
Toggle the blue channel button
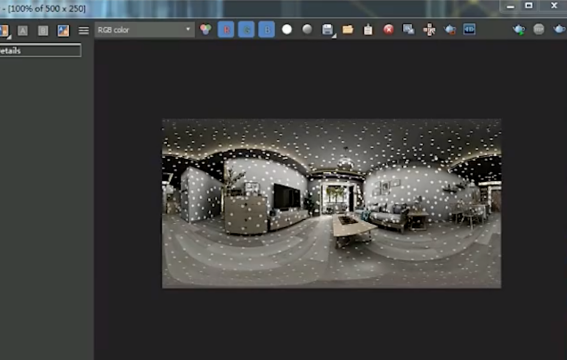tap(267, 30)
